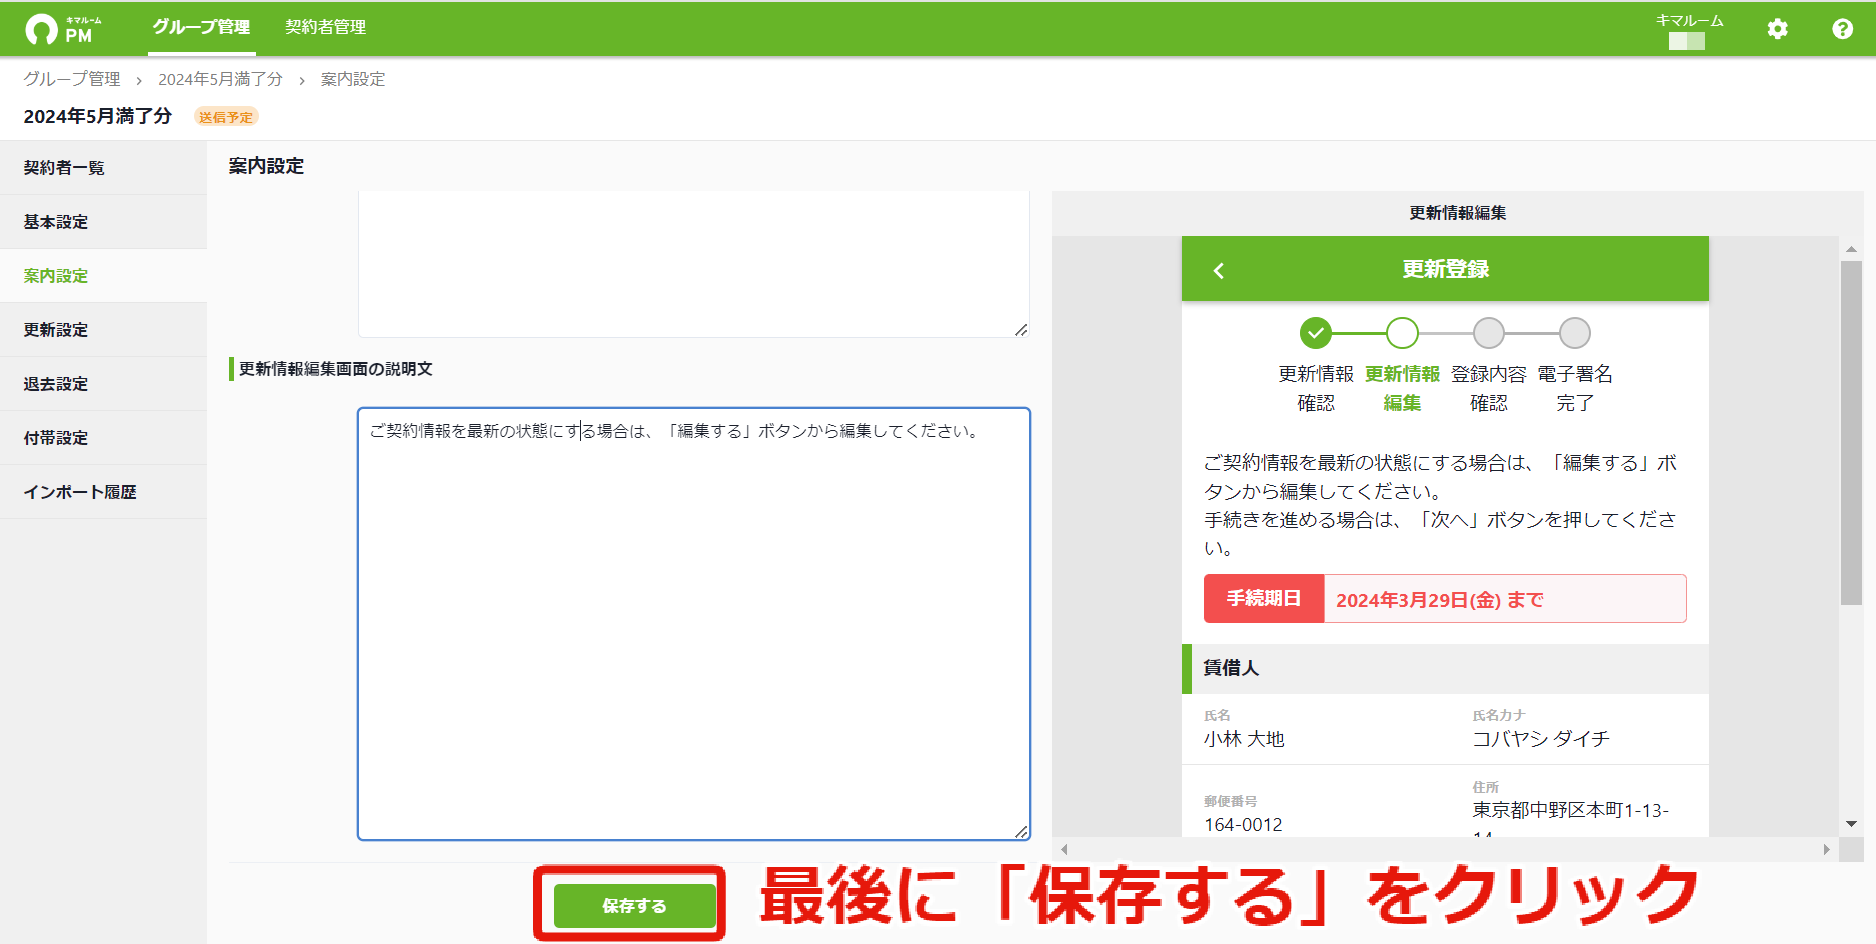
Task: Click the name 小林 大地
Action: tap(1244, 739)
